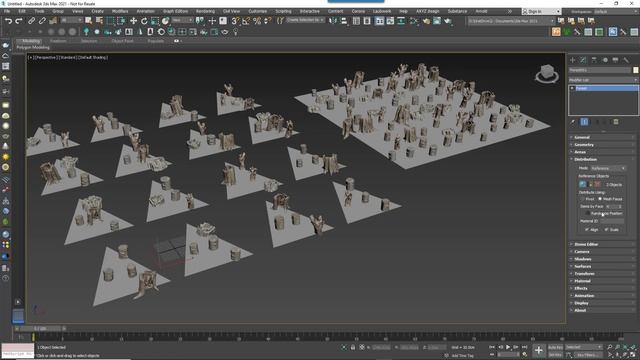Choose the Select and Rotate tool
The image size is (640, 360).
(x=144, y=20)
